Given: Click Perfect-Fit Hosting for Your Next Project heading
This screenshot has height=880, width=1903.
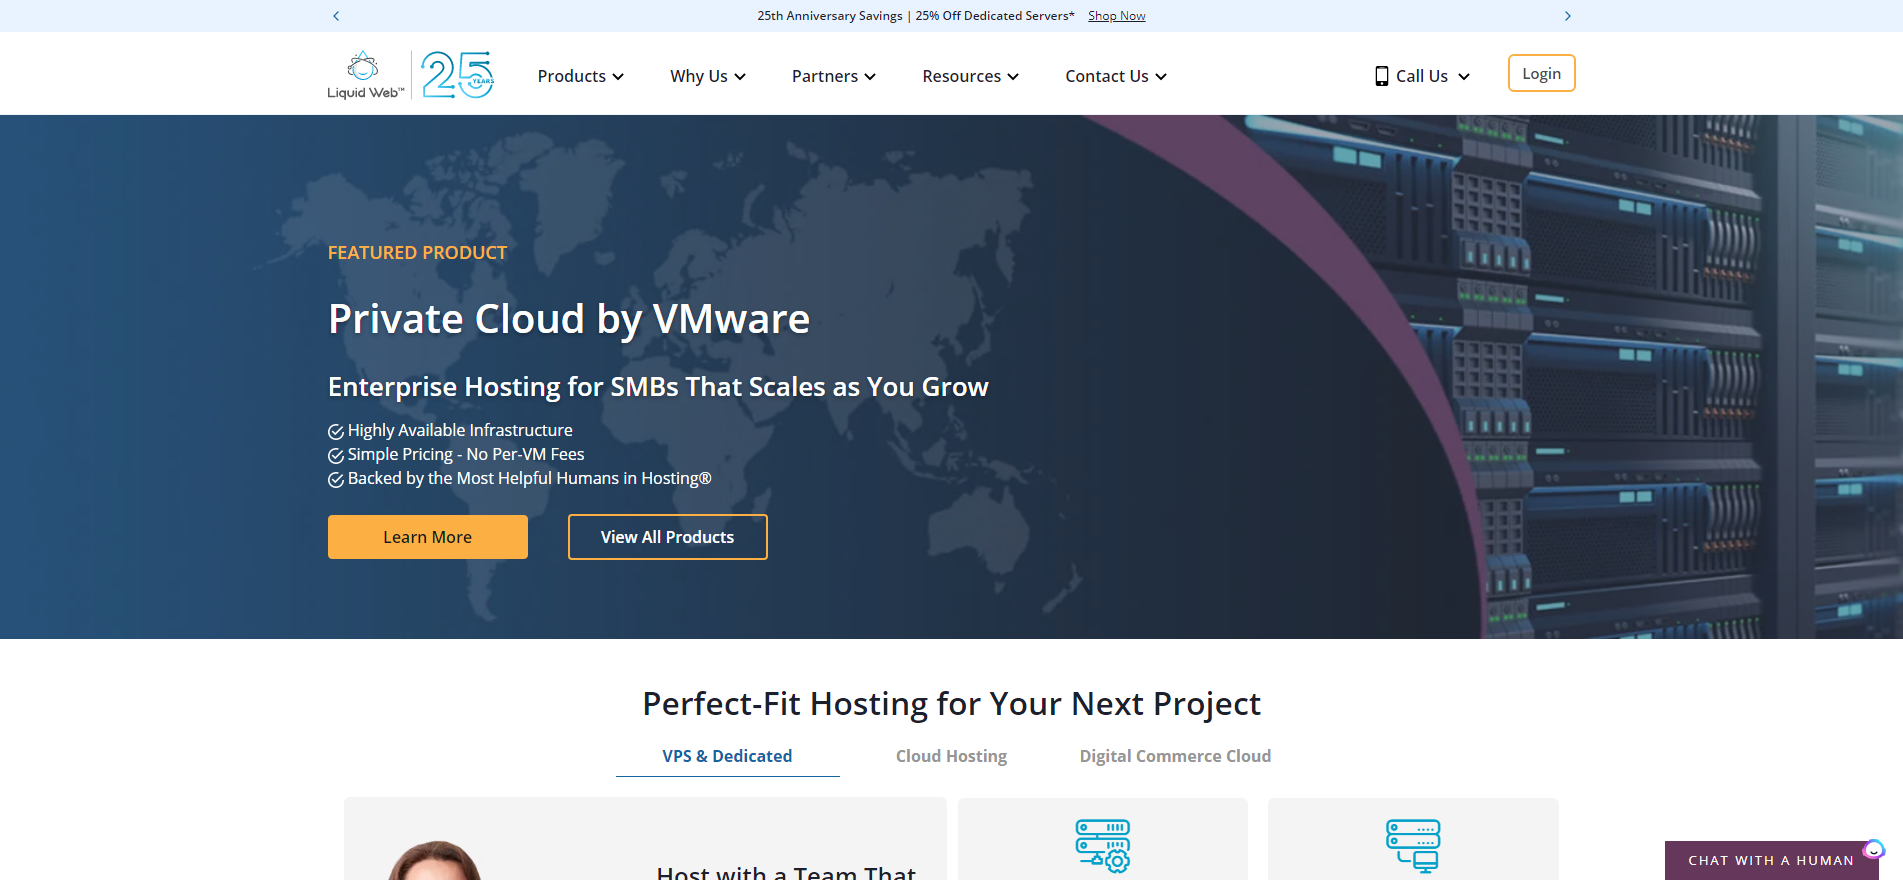Looking at the screenshot, I should click(x=951, y=704).
